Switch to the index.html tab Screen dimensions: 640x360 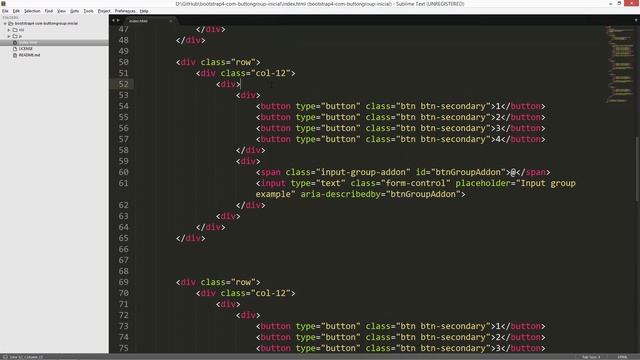tap(139, 21)
